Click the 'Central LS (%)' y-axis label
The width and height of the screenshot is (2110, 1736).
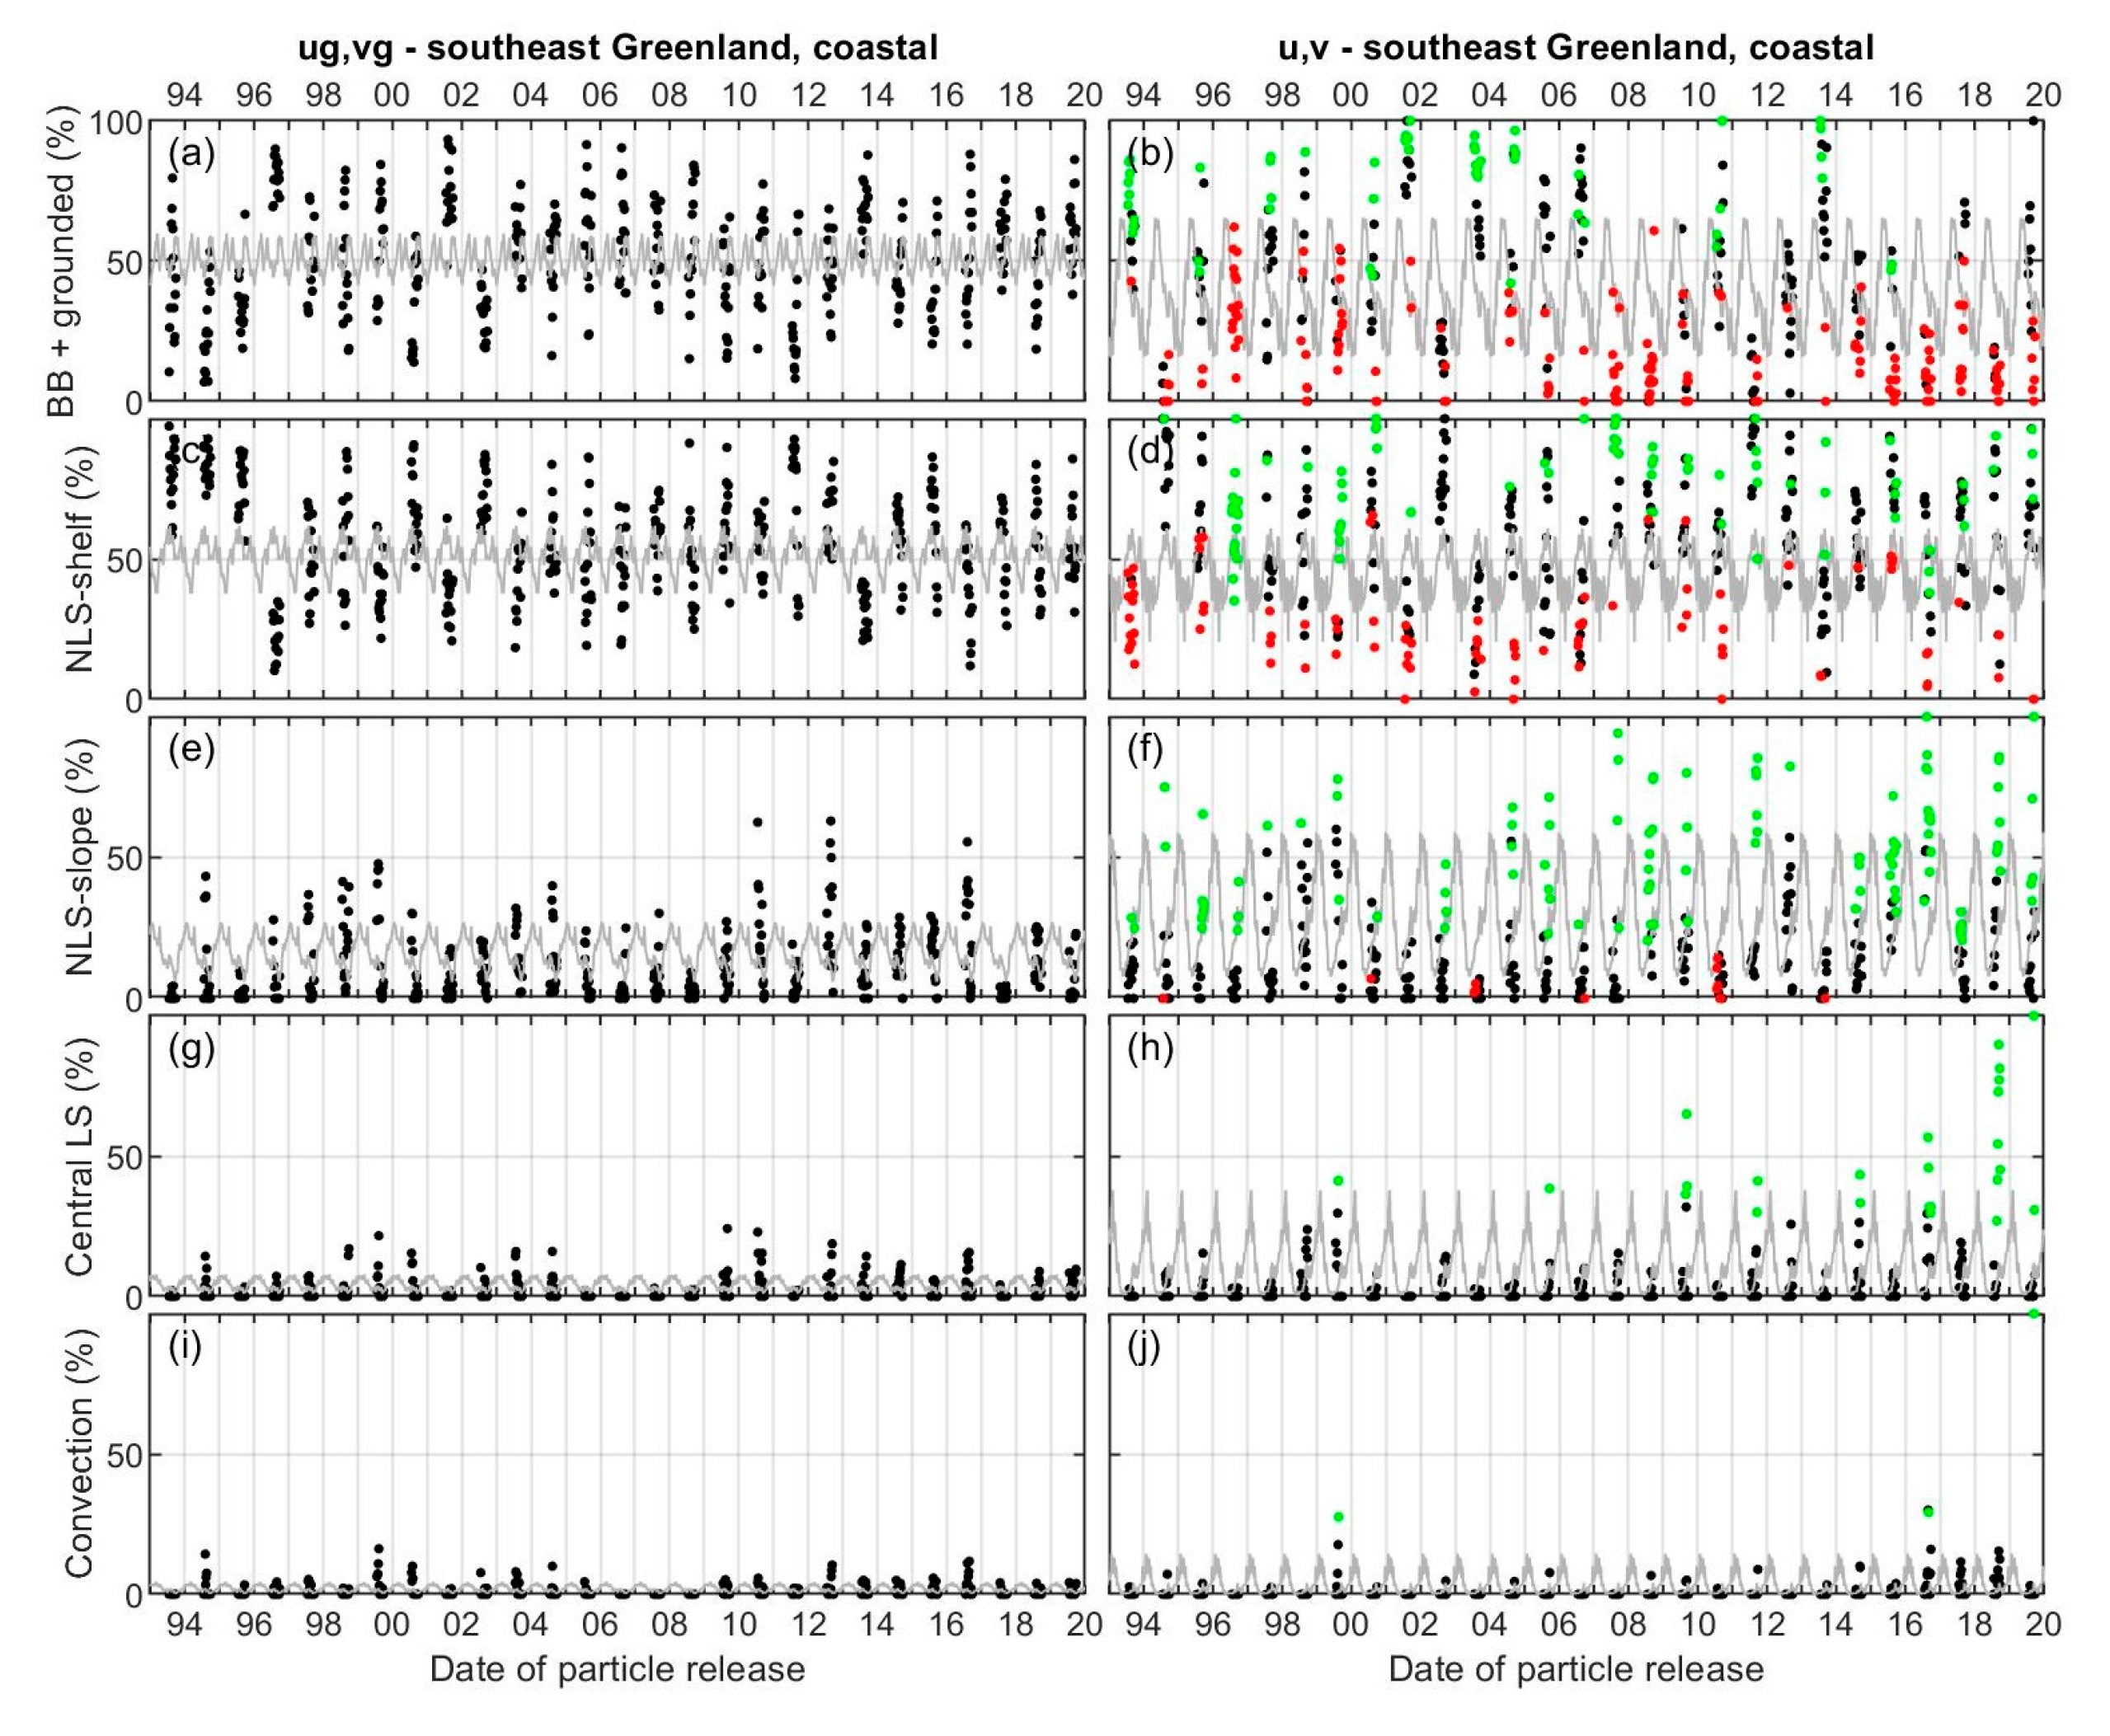click(x=80, y=1156)
